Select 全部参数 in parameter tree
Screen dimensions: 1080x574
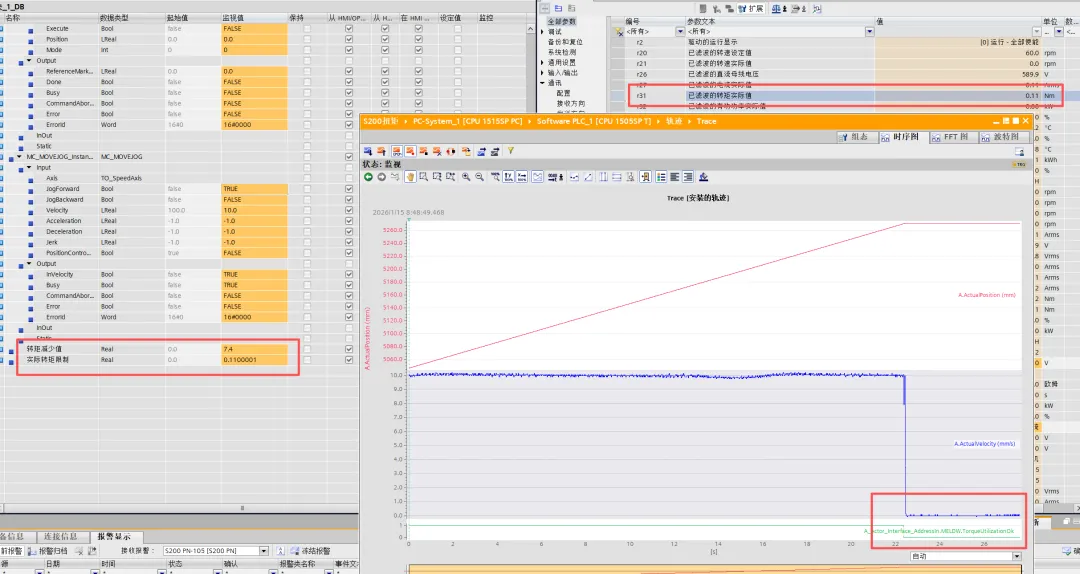coord(561,20)
